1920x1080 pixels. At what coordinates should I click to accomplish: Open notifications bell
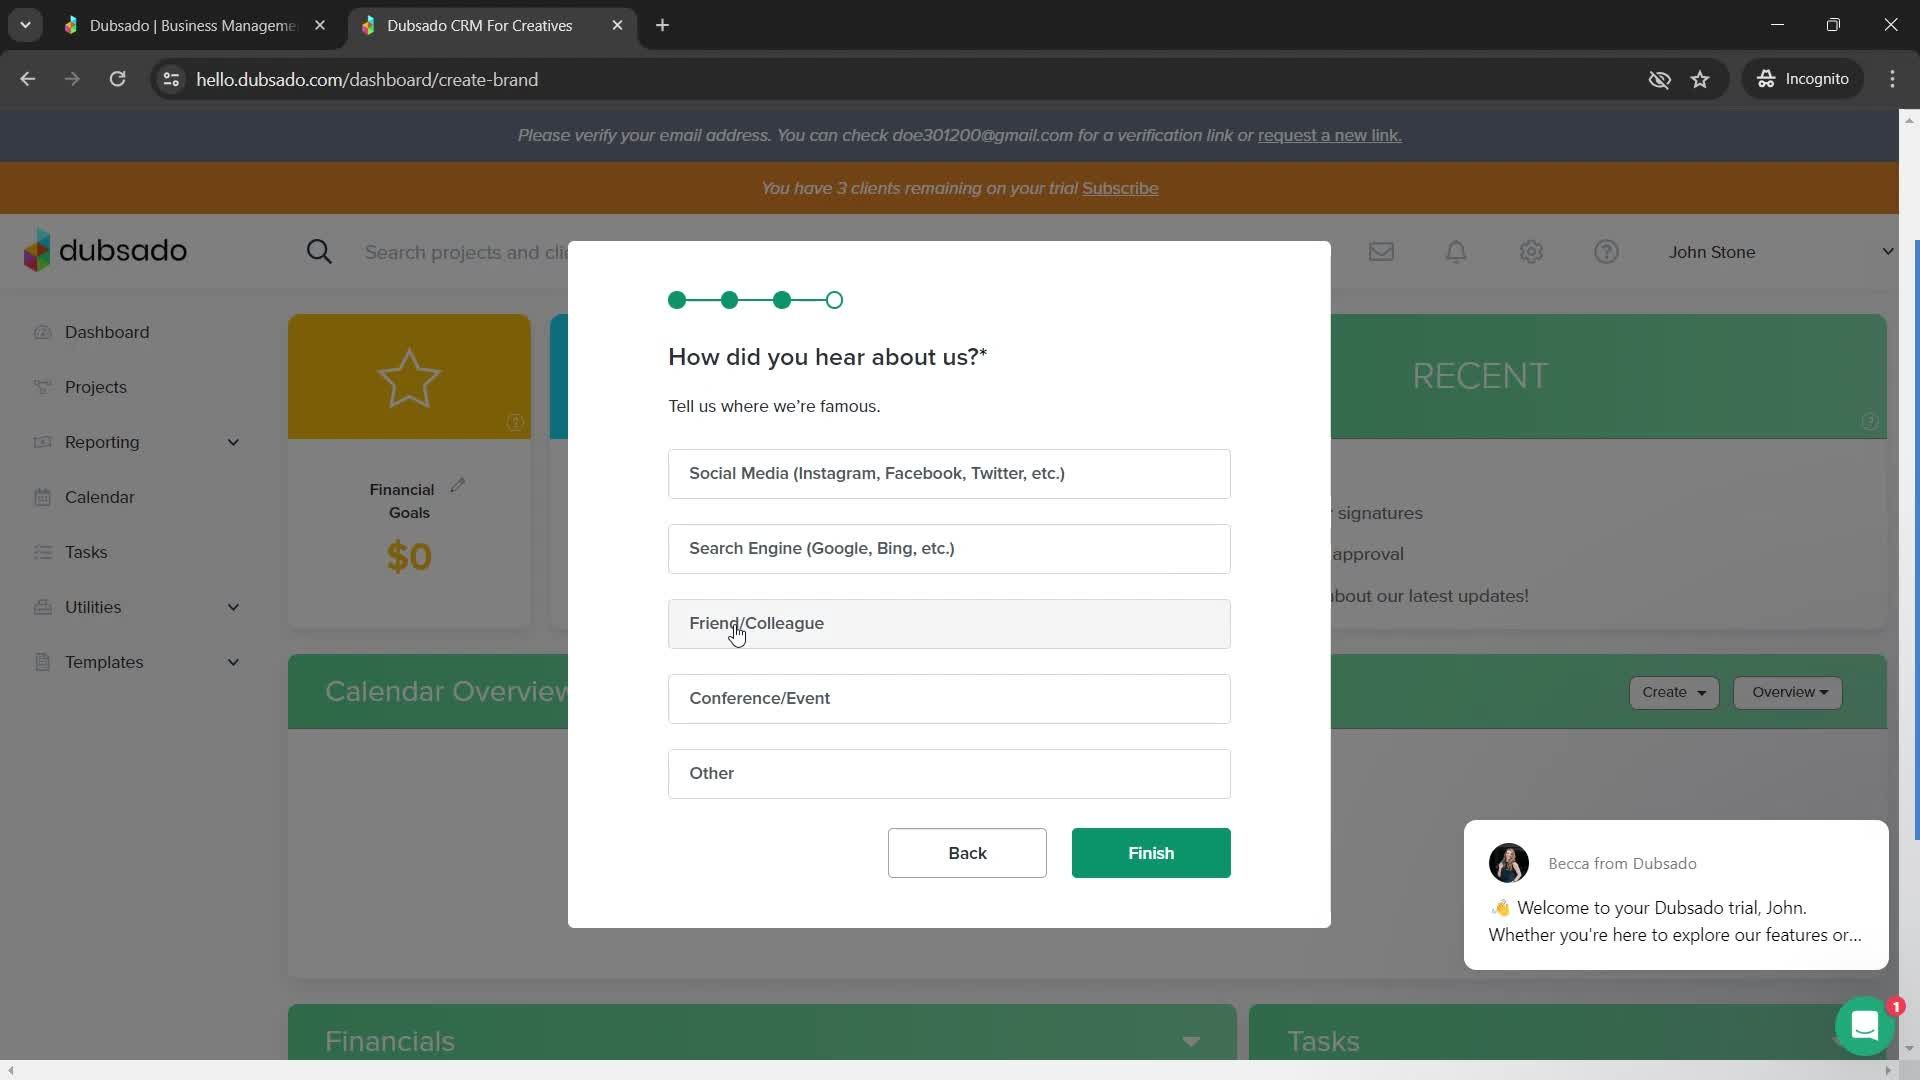[x=1456, y=252]
